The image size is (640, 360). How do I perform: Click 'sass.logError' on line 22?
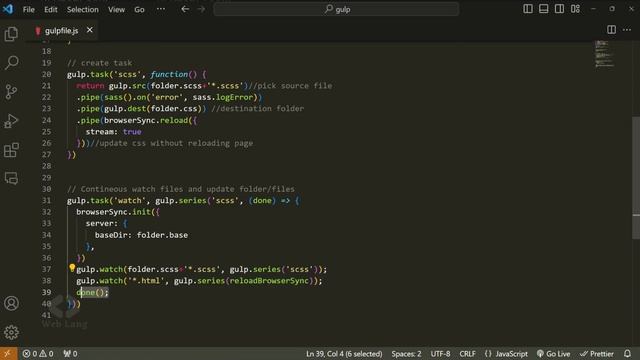[223, 97]
